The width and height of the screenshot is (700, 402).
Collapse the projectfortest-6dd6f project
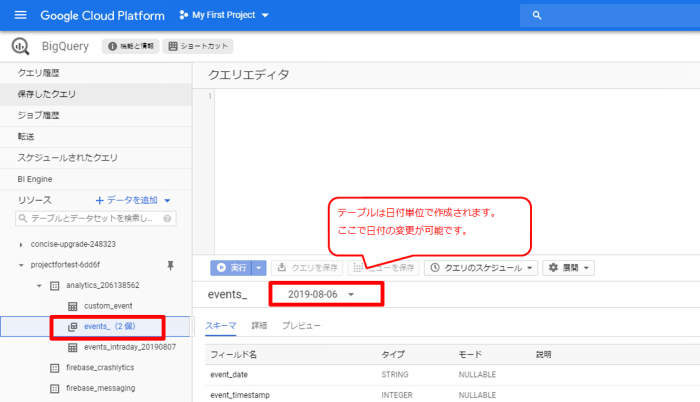tap(21, 265)
